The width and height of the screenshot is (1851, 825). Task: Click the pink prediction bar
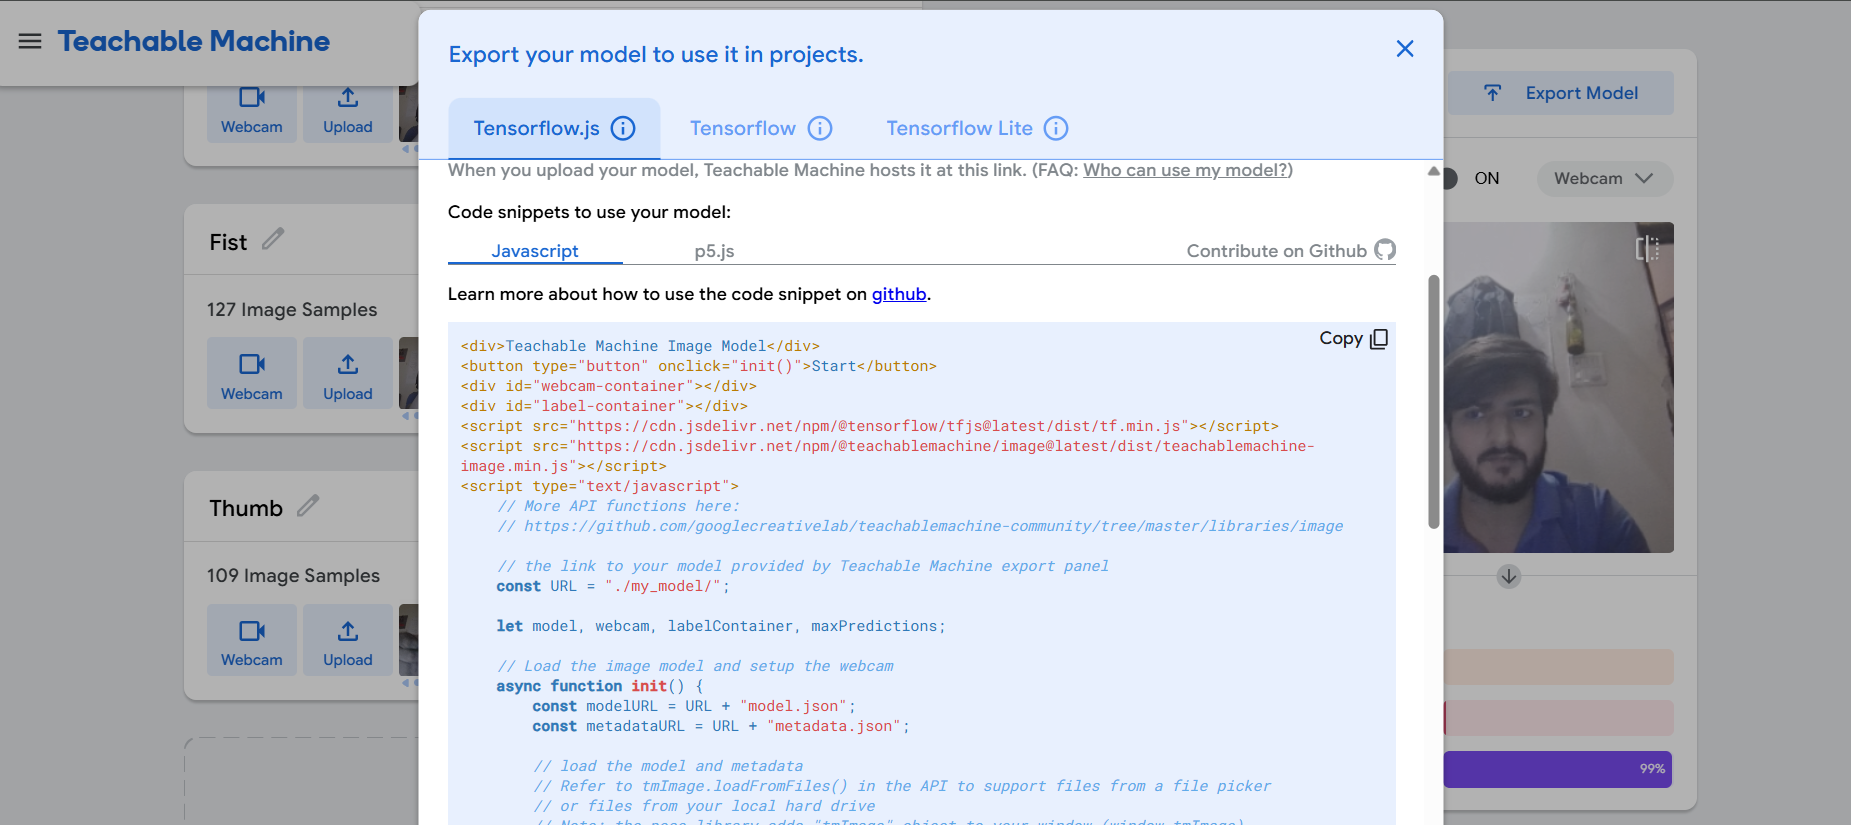(1558, 718)
